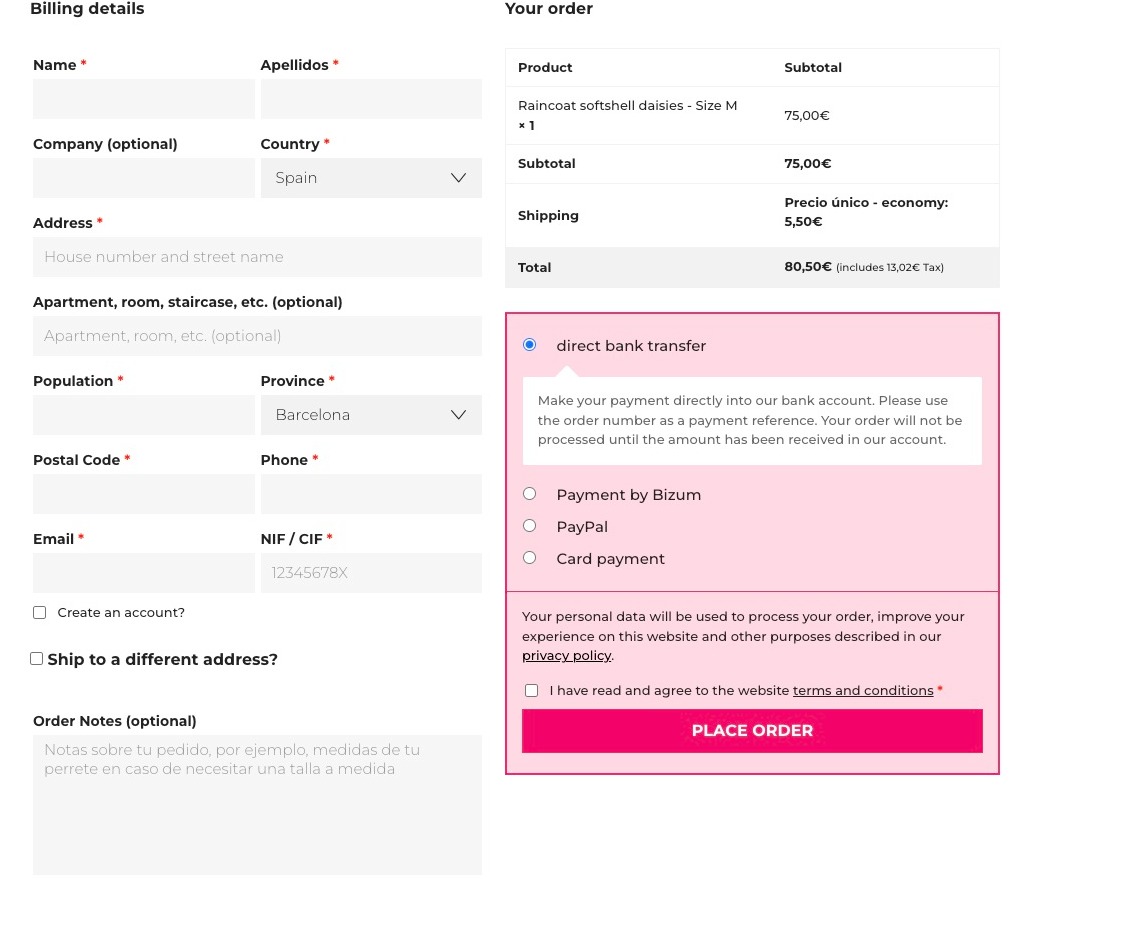The width and height of the screenshot is (1138, 937).
Task: Focus the Name input field
Action: (x=144, y=99)
